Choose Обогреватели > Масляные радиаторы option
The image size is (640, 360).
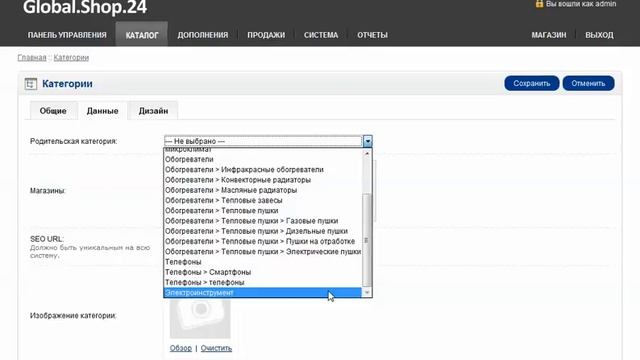pyautogui.click(x=263, y=190)
